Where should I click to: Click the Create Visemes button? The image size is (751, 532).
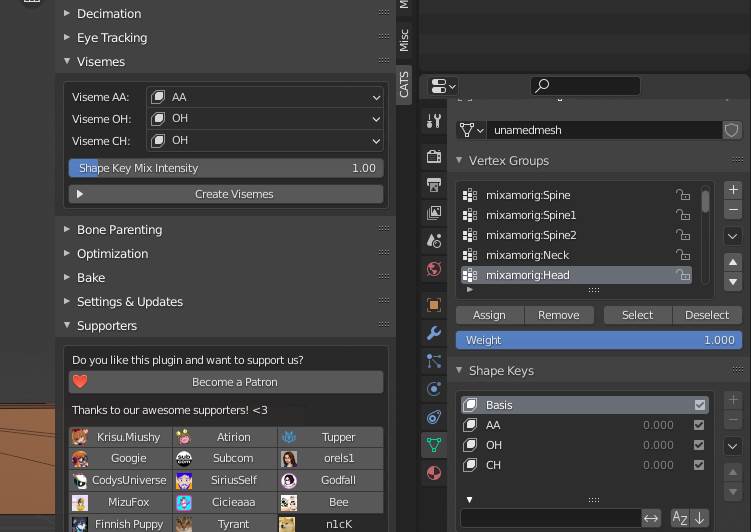click(226, 194)
